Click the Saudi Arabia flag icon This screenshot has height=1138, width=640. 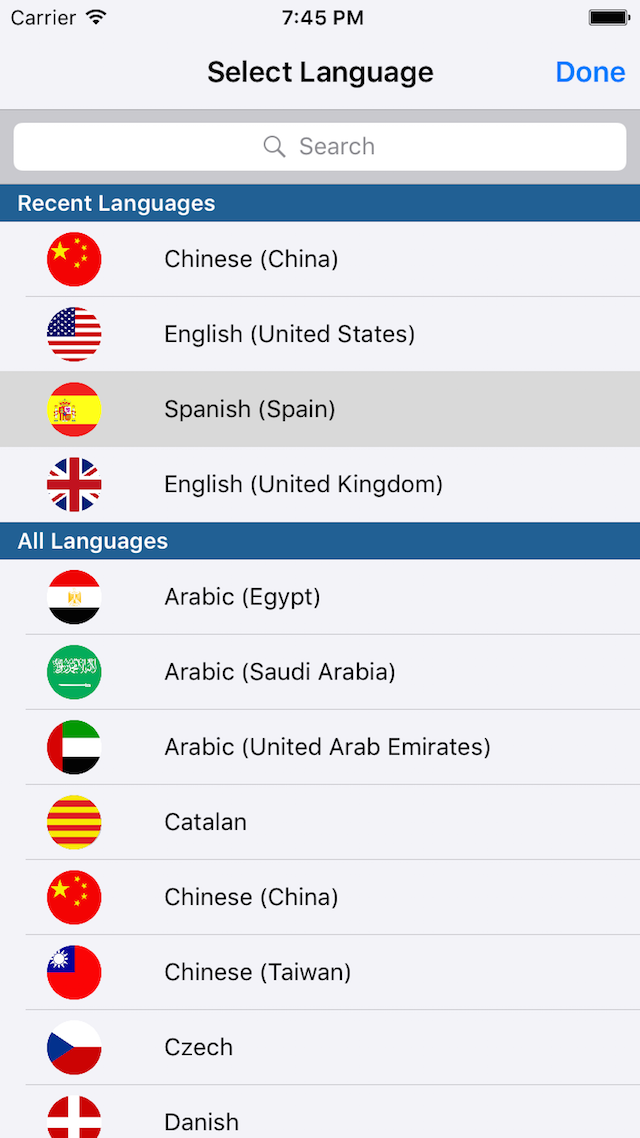73,672
